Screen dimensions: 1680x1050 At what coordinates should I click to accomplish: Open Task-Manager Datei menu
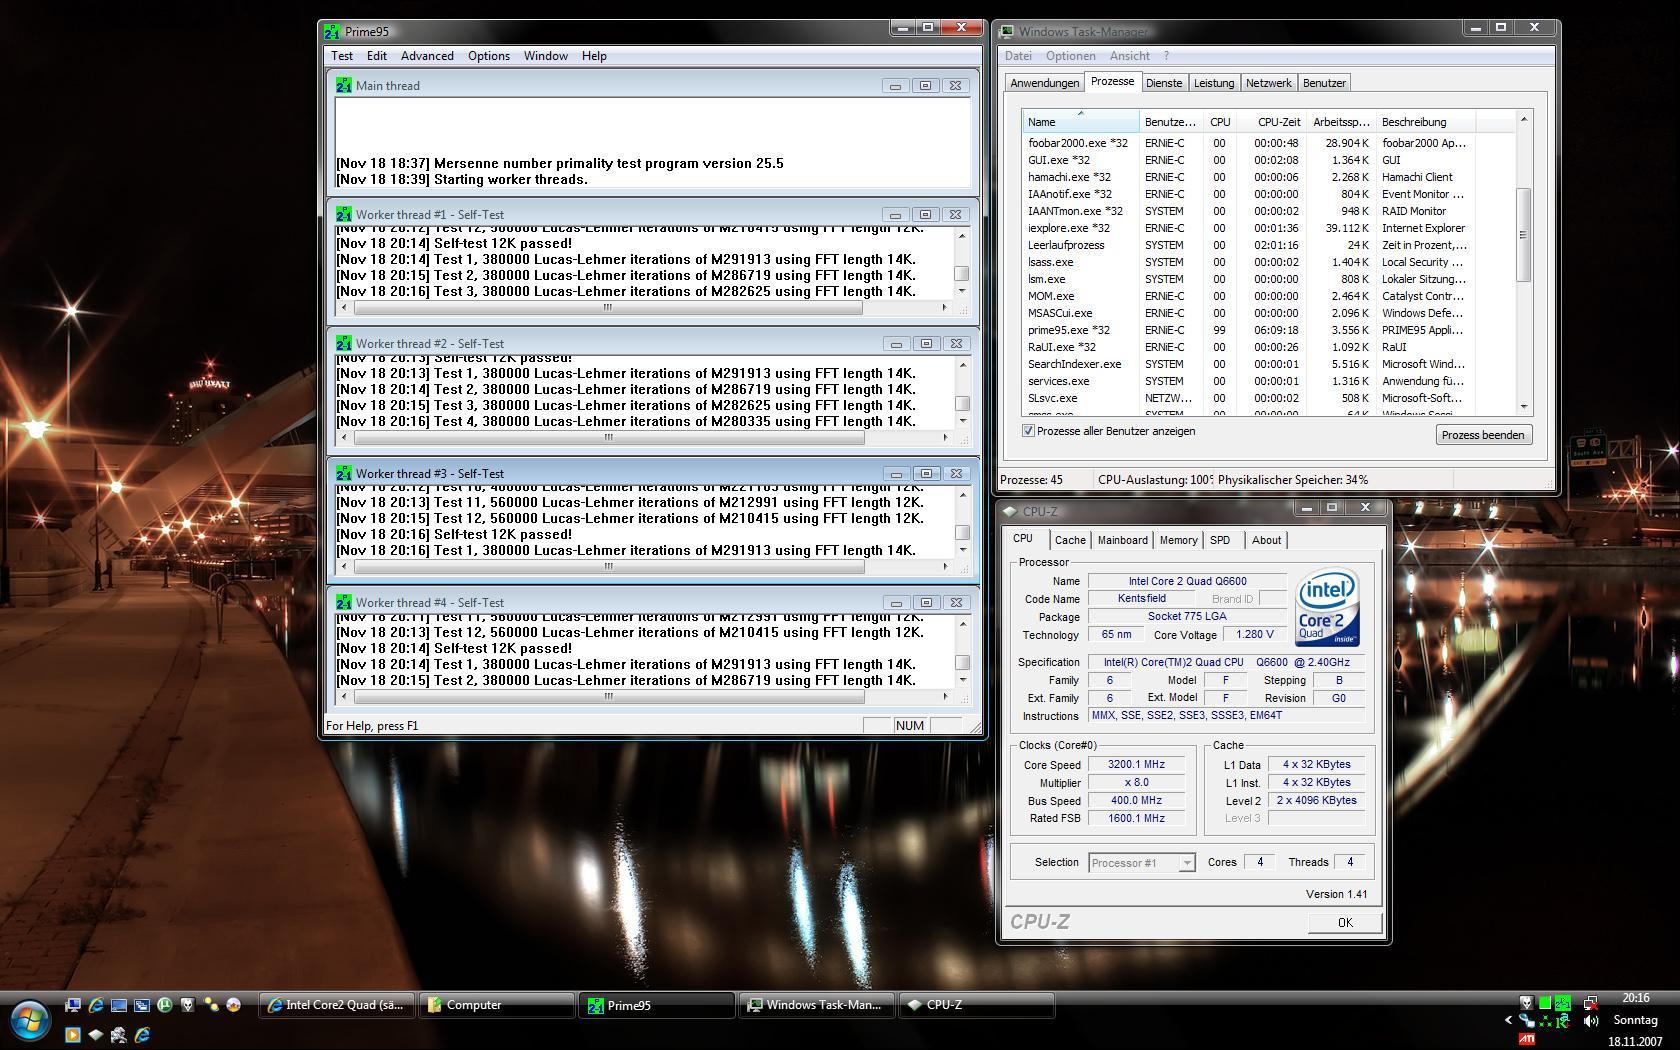[x=1018, y=56]
